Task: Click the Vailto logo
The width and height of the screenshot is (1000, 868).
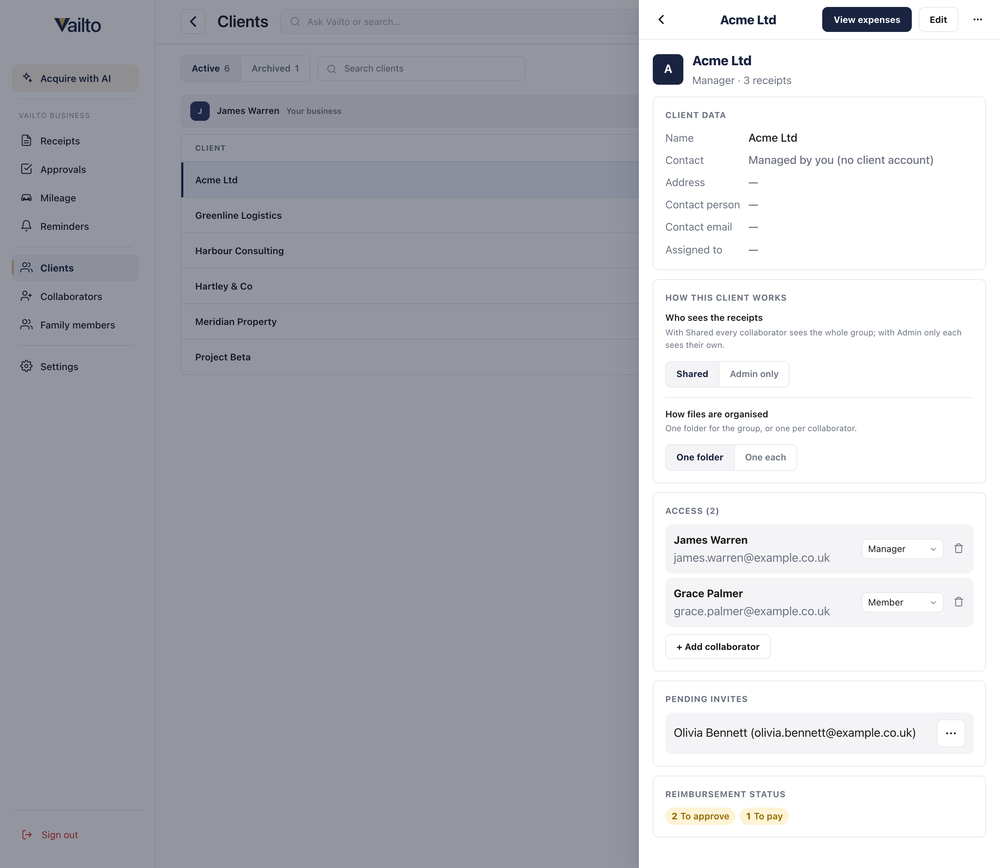Action: click(77, 25)
